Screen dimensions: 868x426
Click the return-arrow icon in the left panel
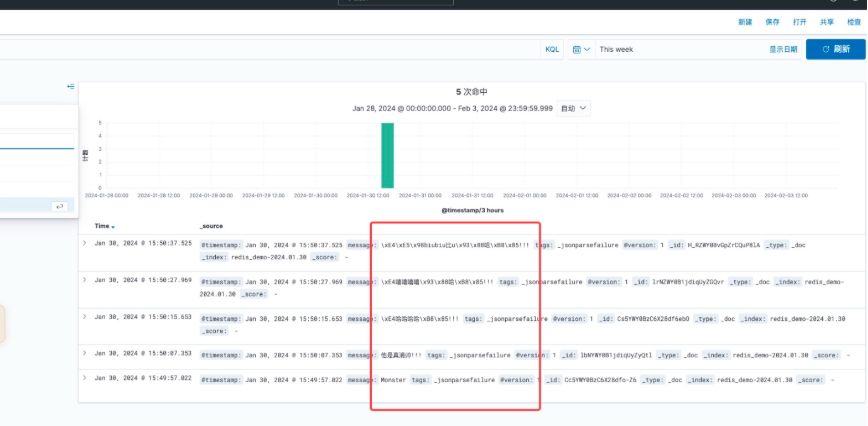[x=59, y=206]
